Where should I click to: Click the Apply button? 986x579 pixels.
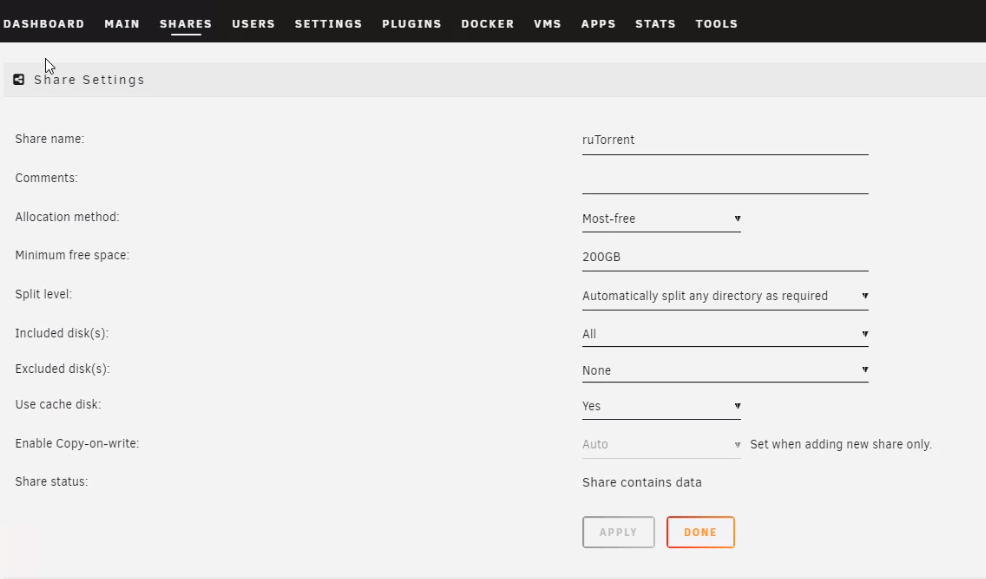(618, 532)
